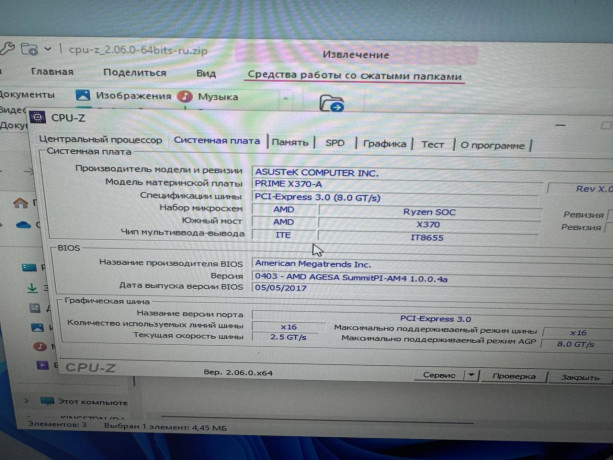Open the Поделиться ribbon tab in Explorer
The height and width of the screenshot is (460, 613).
(x=134, y=73)
